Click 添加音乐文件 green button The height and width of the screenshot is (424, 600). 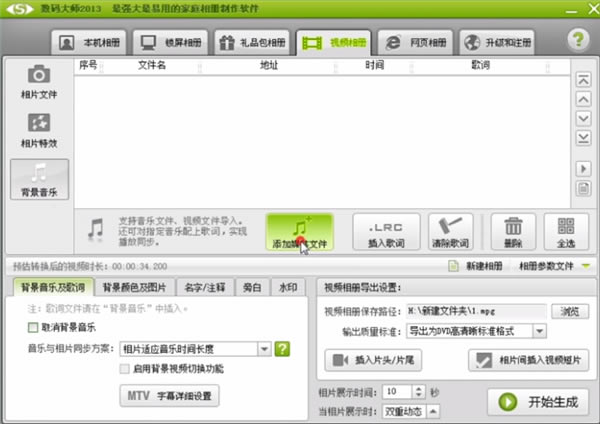coord(300,232)
